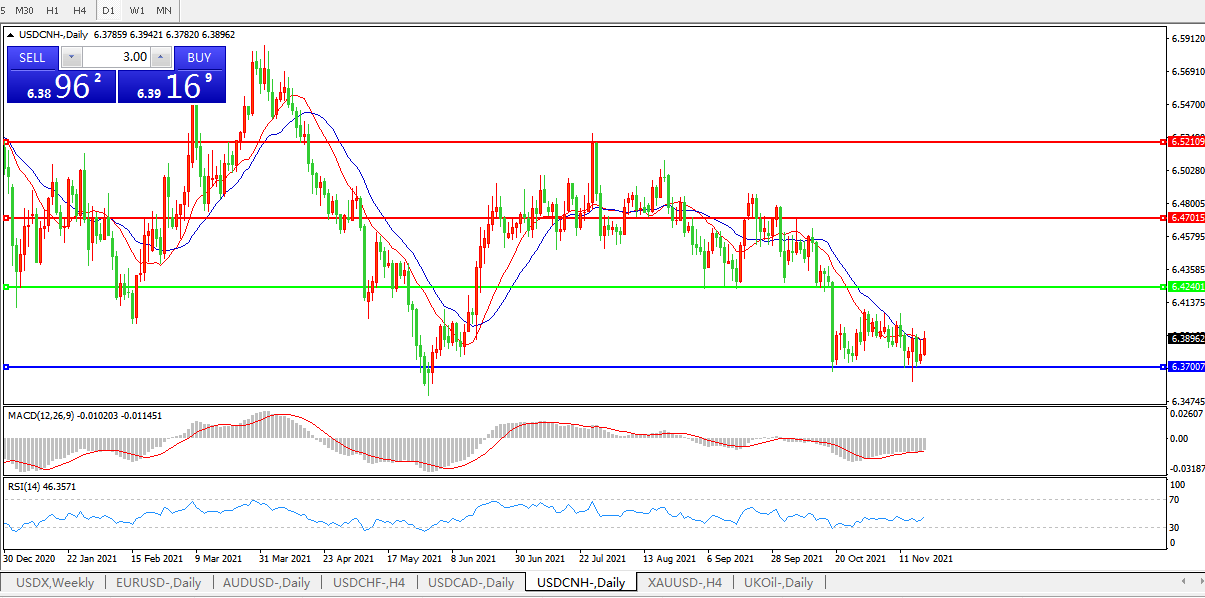Increase lot volume with up arrow
The width and height of the screenshot is (1205, 598).
[x=160, y=58]
